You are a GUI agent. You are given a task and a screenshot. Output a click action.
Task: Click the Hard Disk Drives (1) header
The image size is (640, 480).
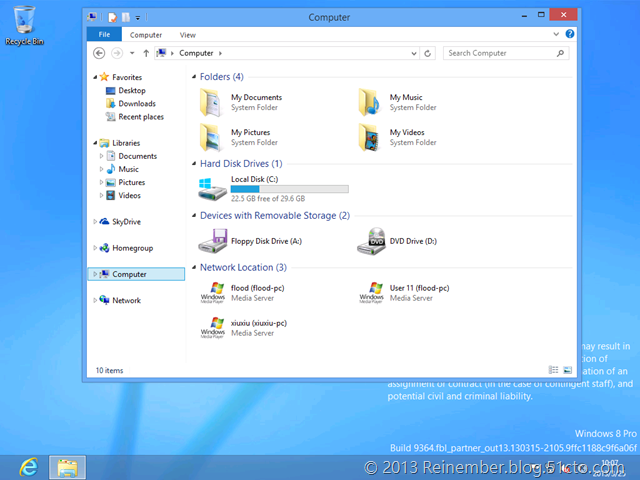click(241, 164)
